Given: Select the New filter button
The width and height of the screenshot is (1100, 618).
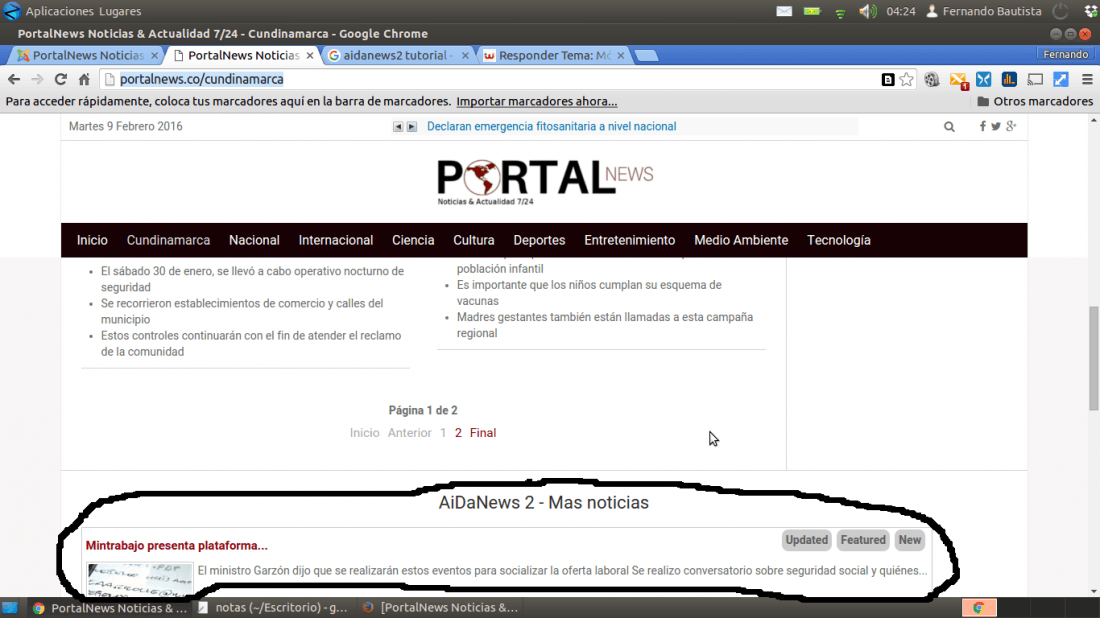Looking at the screenshot, I should (910, 540).
